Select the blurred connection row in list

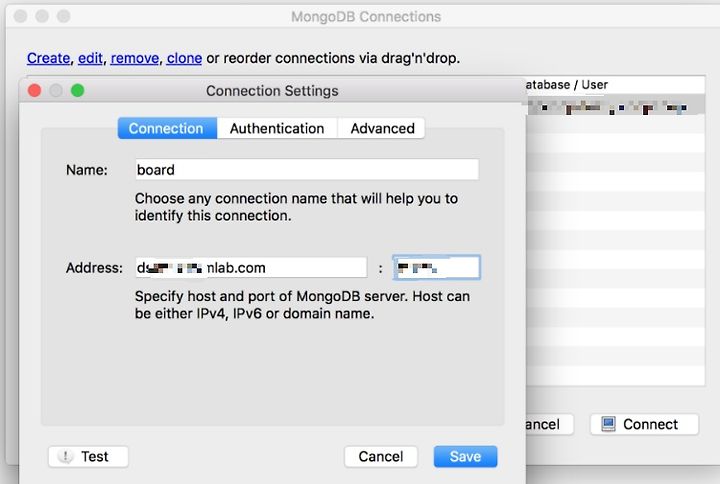click(x=615, y=107)
